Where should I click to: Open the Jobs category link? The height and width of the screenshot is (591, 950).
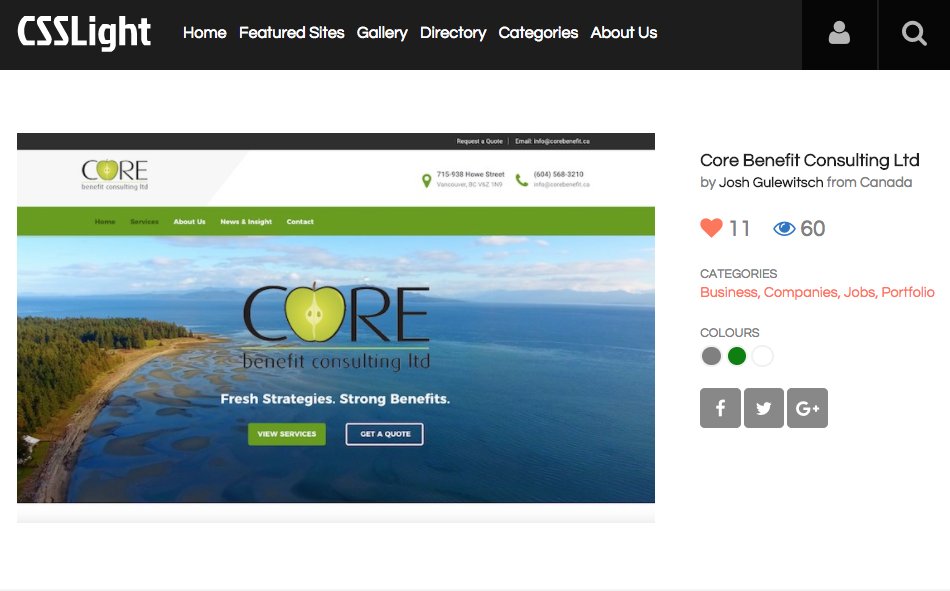point(860,292)
